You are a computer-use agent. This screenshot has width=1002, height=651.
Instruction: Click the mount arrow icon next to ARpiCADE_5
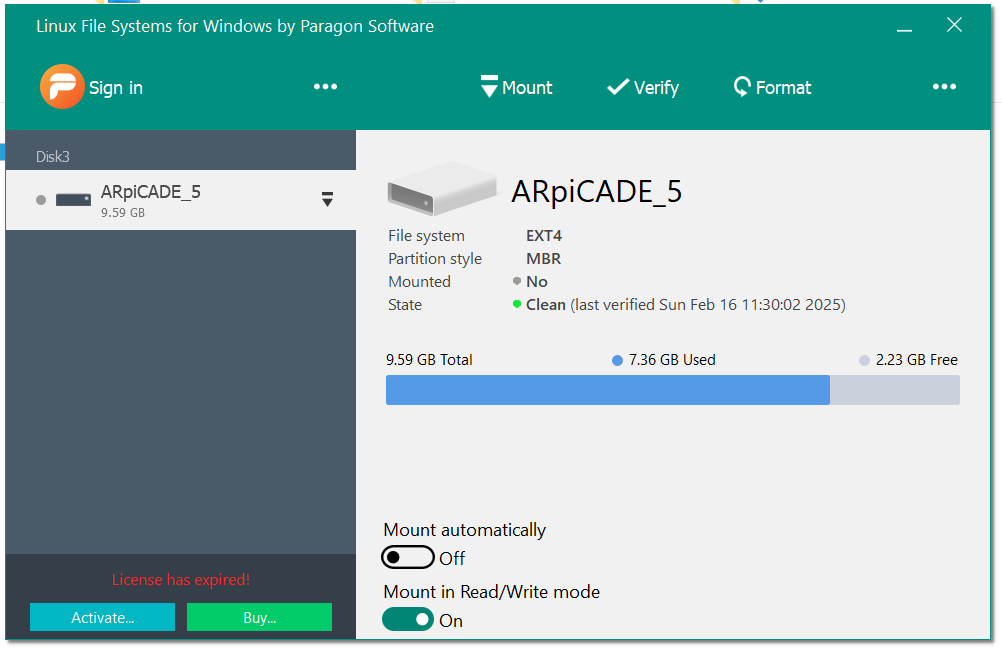(x=327, y=199)
